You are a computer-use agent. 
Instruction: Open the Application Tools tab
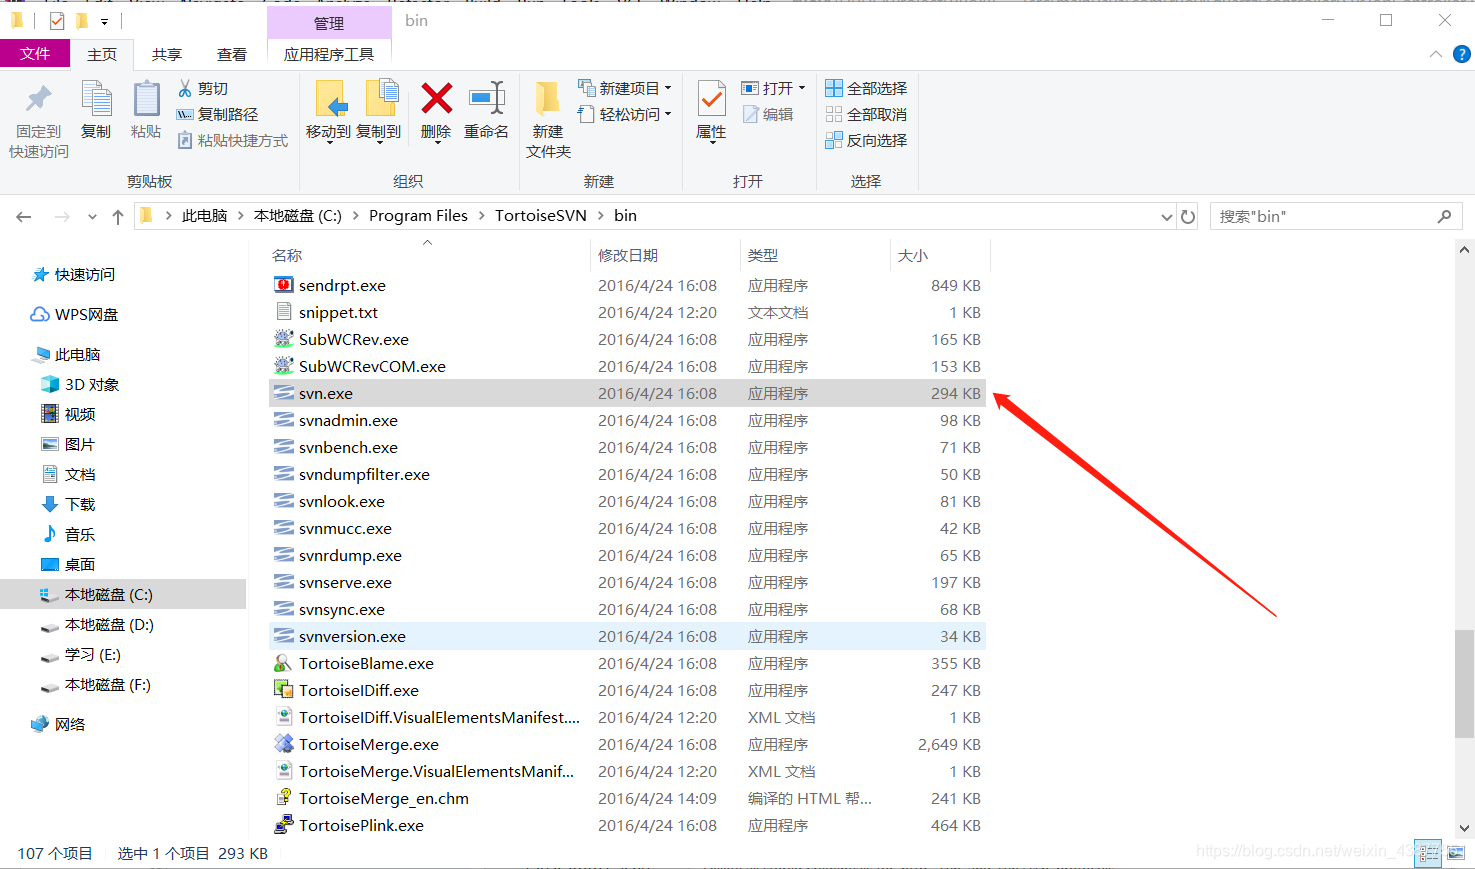[329, 54]
